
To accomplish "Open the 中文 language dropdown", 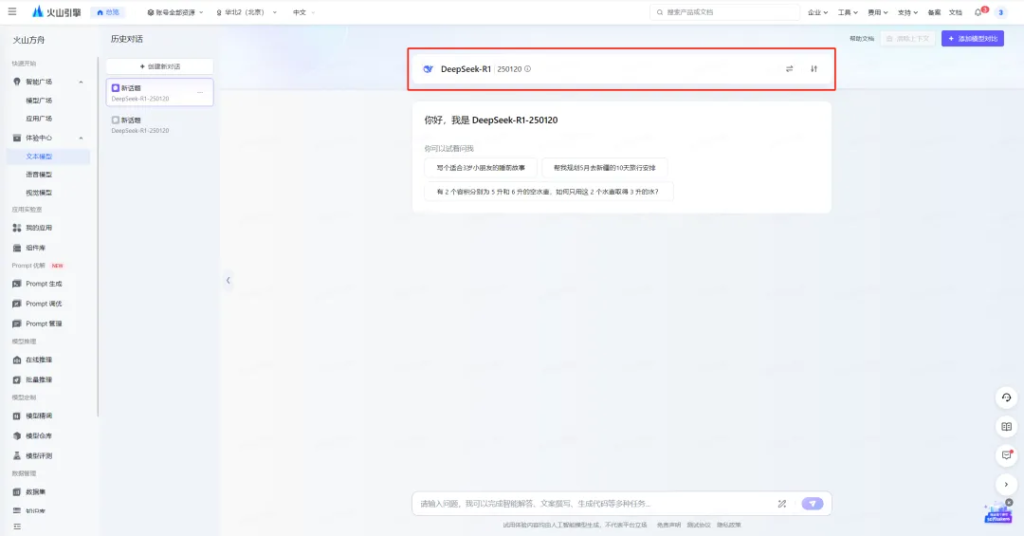I will tap(304, 12).
